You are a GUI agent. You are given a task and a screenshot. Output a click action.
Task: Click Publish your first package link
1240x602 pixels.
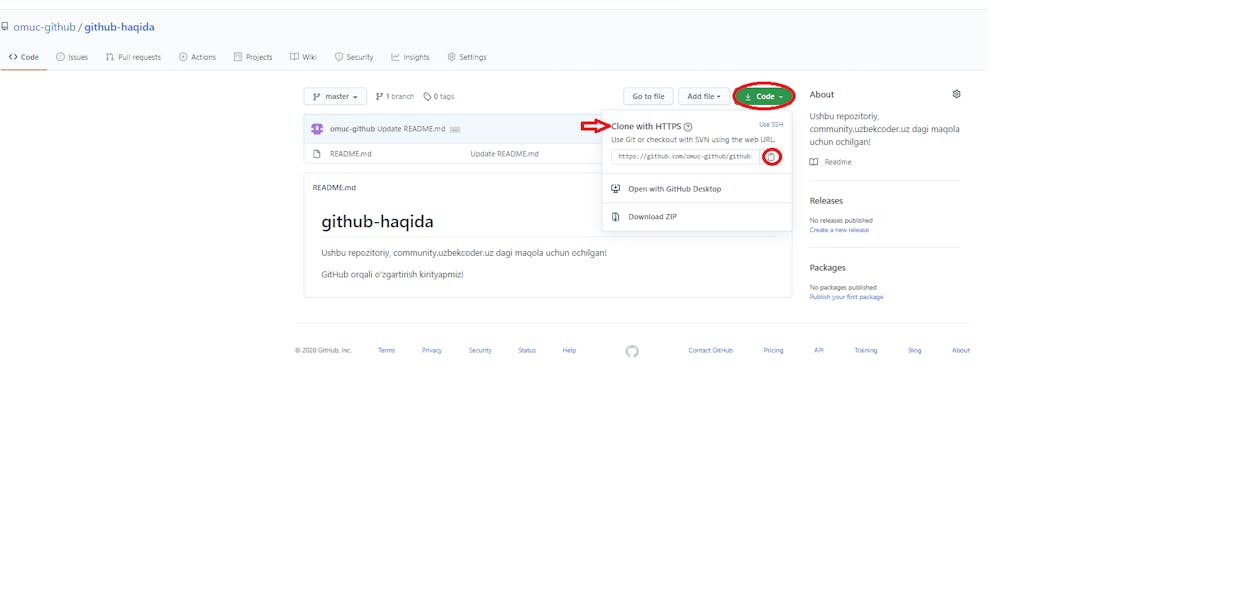846,297
